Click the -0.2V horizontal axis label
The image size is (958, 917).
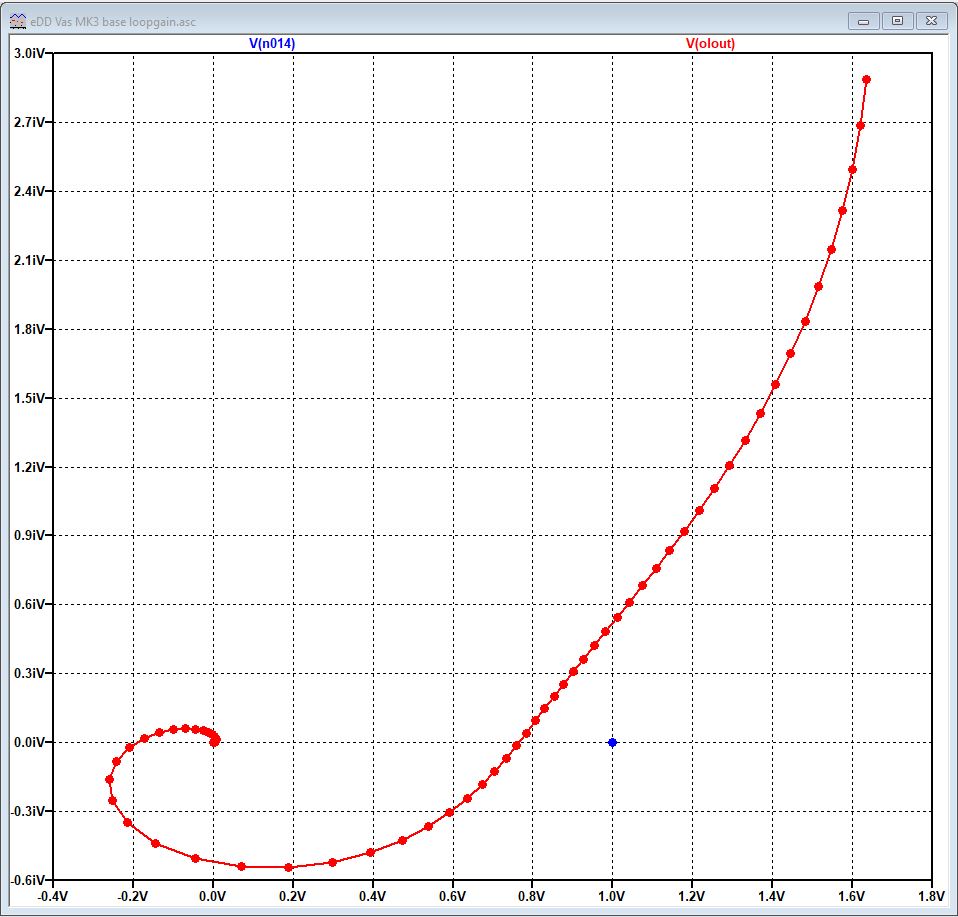[x=133, y=896]
